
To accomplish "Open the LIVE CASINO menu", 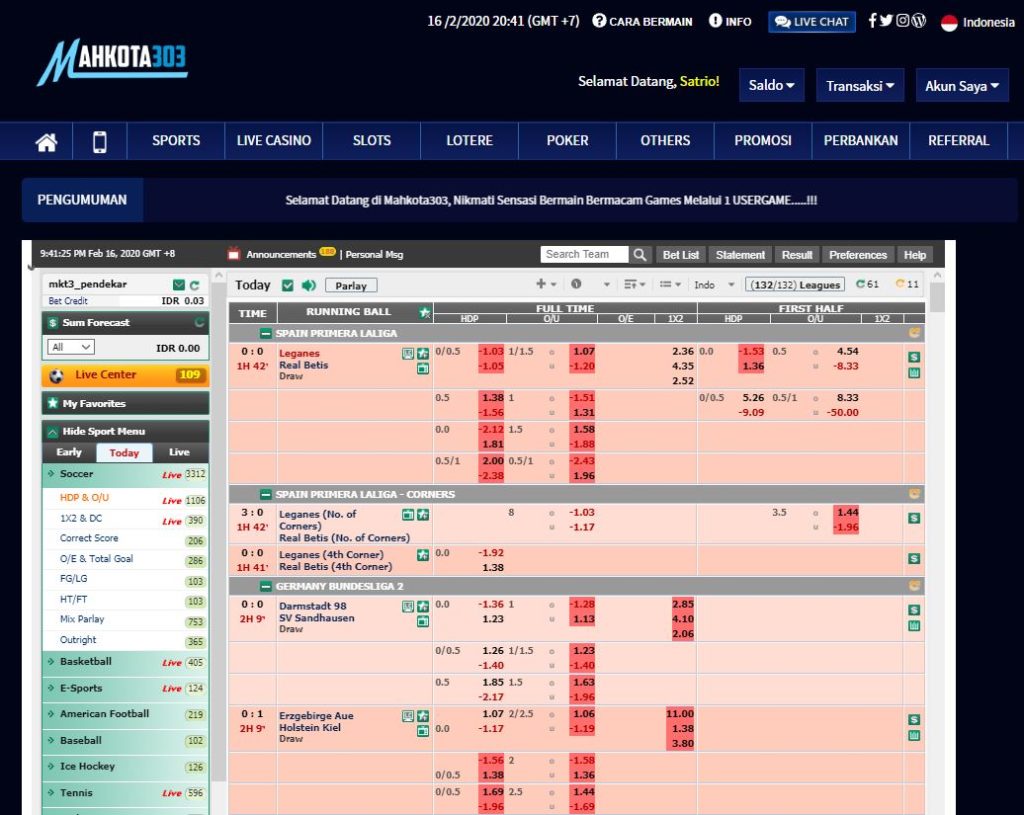I will (274, 141).
